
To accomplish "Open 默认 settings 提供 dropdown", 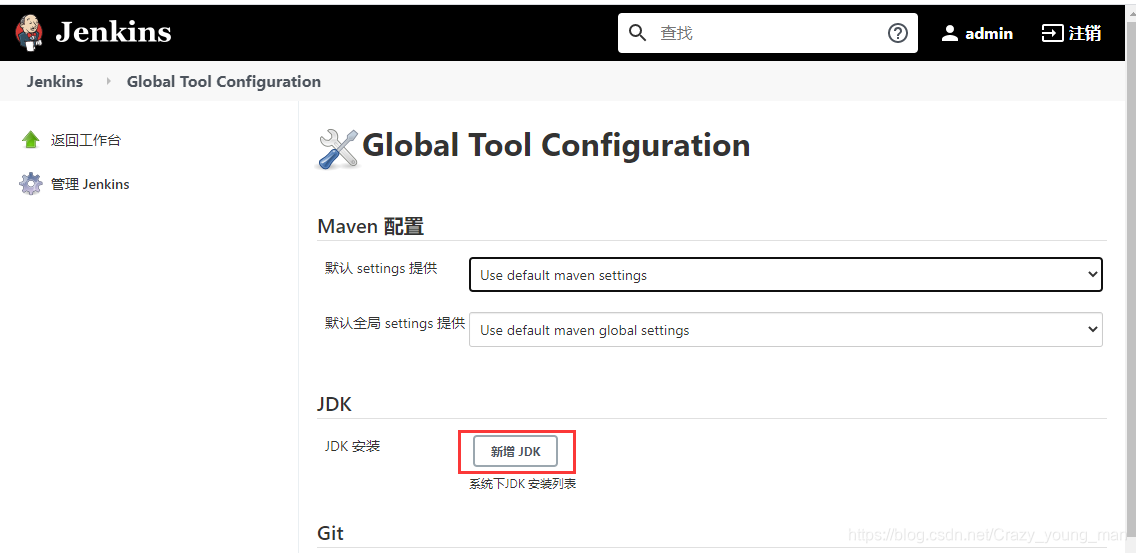I will click(x=786, y=275).
